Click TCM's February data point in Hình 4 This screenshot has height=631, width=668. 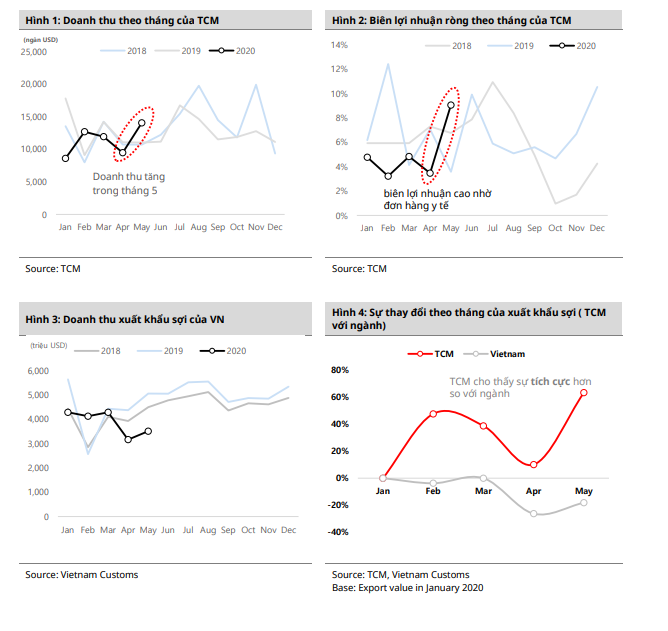tap(433, 413)
